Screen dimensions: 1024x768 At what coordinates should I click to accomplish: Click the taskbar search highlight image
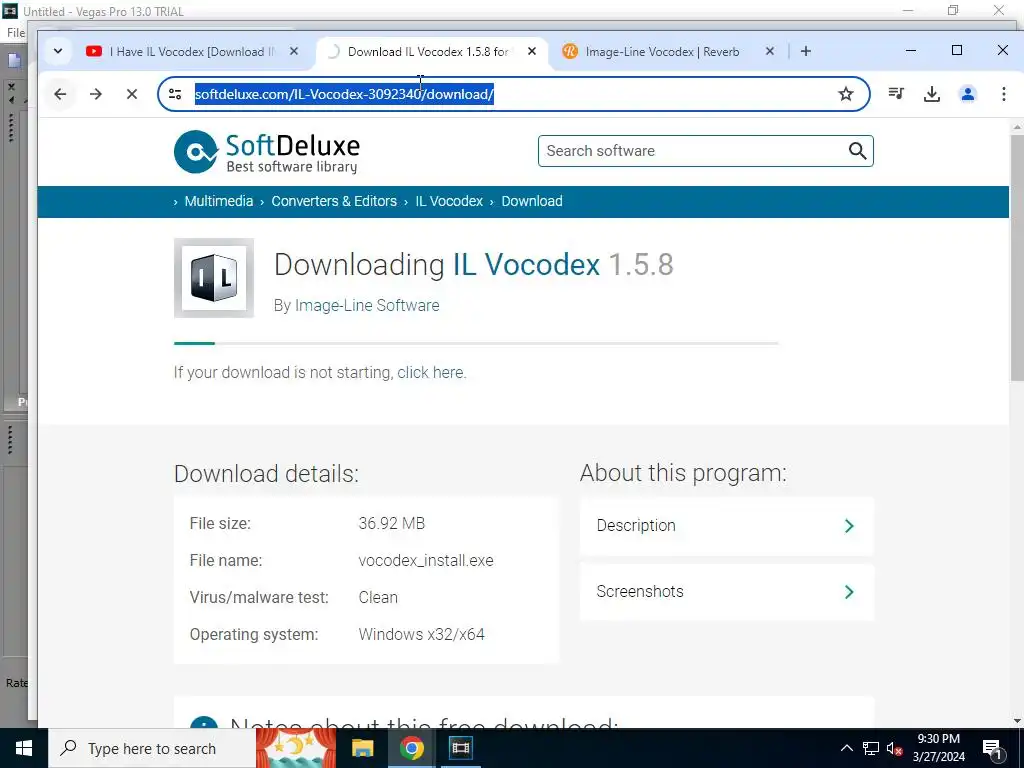[x=296, y=748]
